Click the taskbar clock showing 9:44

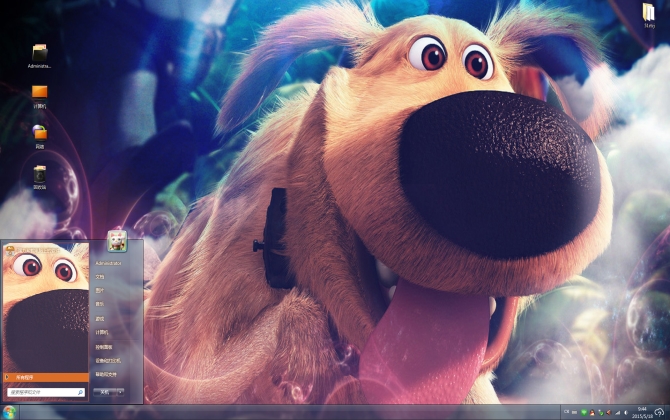pos(642,412)
